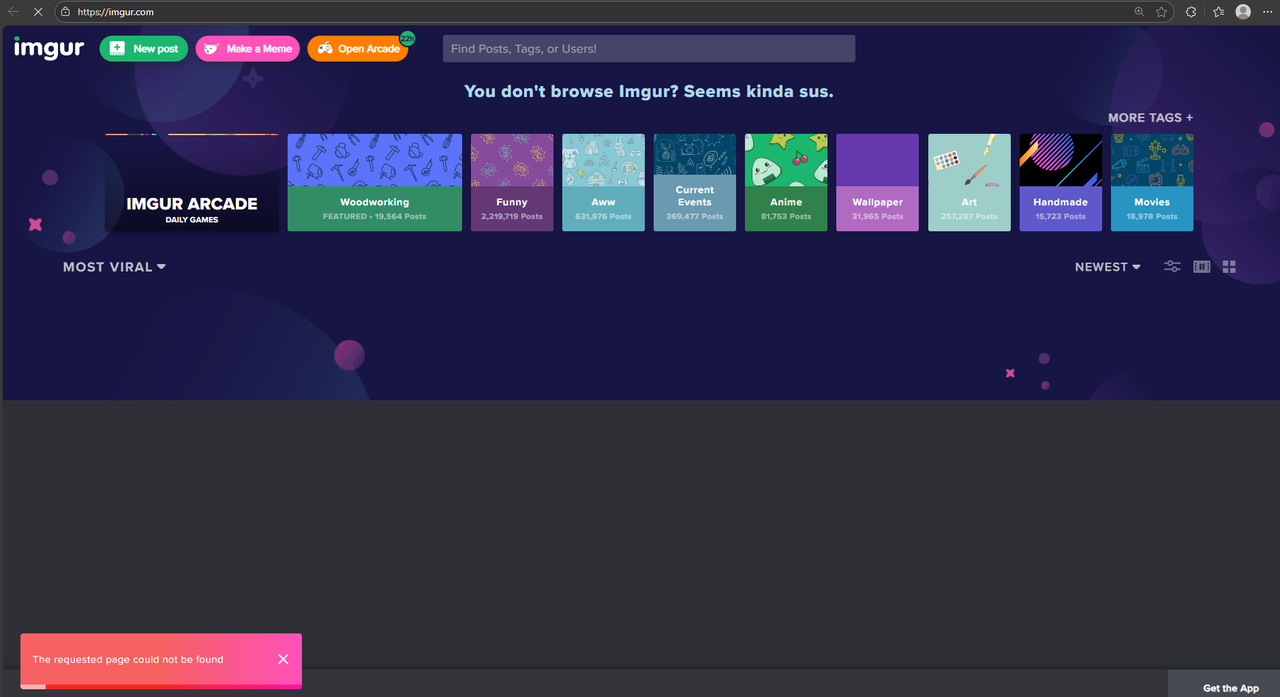Open the Woodworking featured tag
Image resolution: width=1280 pixels, height=697 pixels.
375,183
